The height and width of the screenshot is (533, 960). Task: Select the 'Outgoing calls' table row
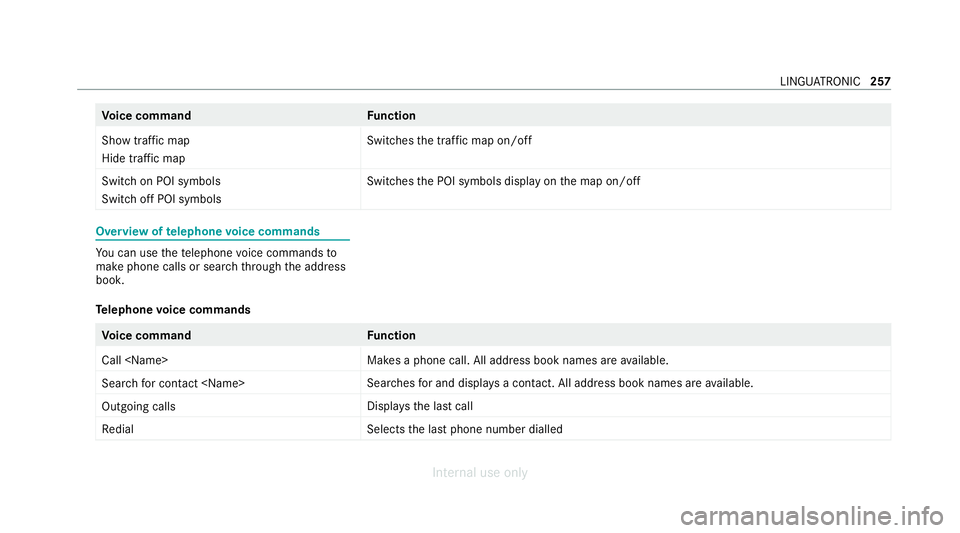[493, 406]
